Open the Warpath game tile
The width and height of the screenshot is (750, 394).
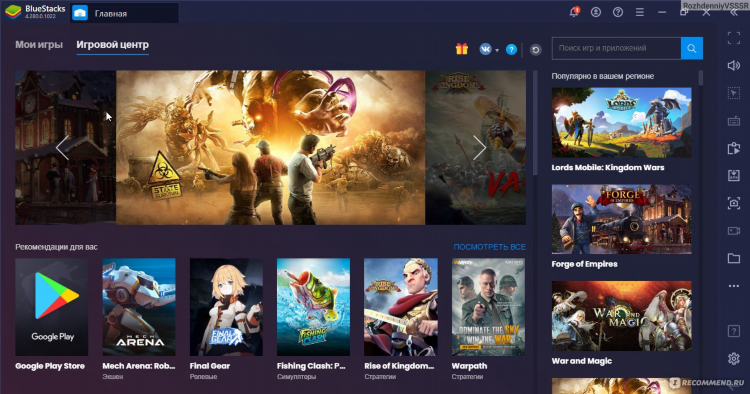coord(488,307)
